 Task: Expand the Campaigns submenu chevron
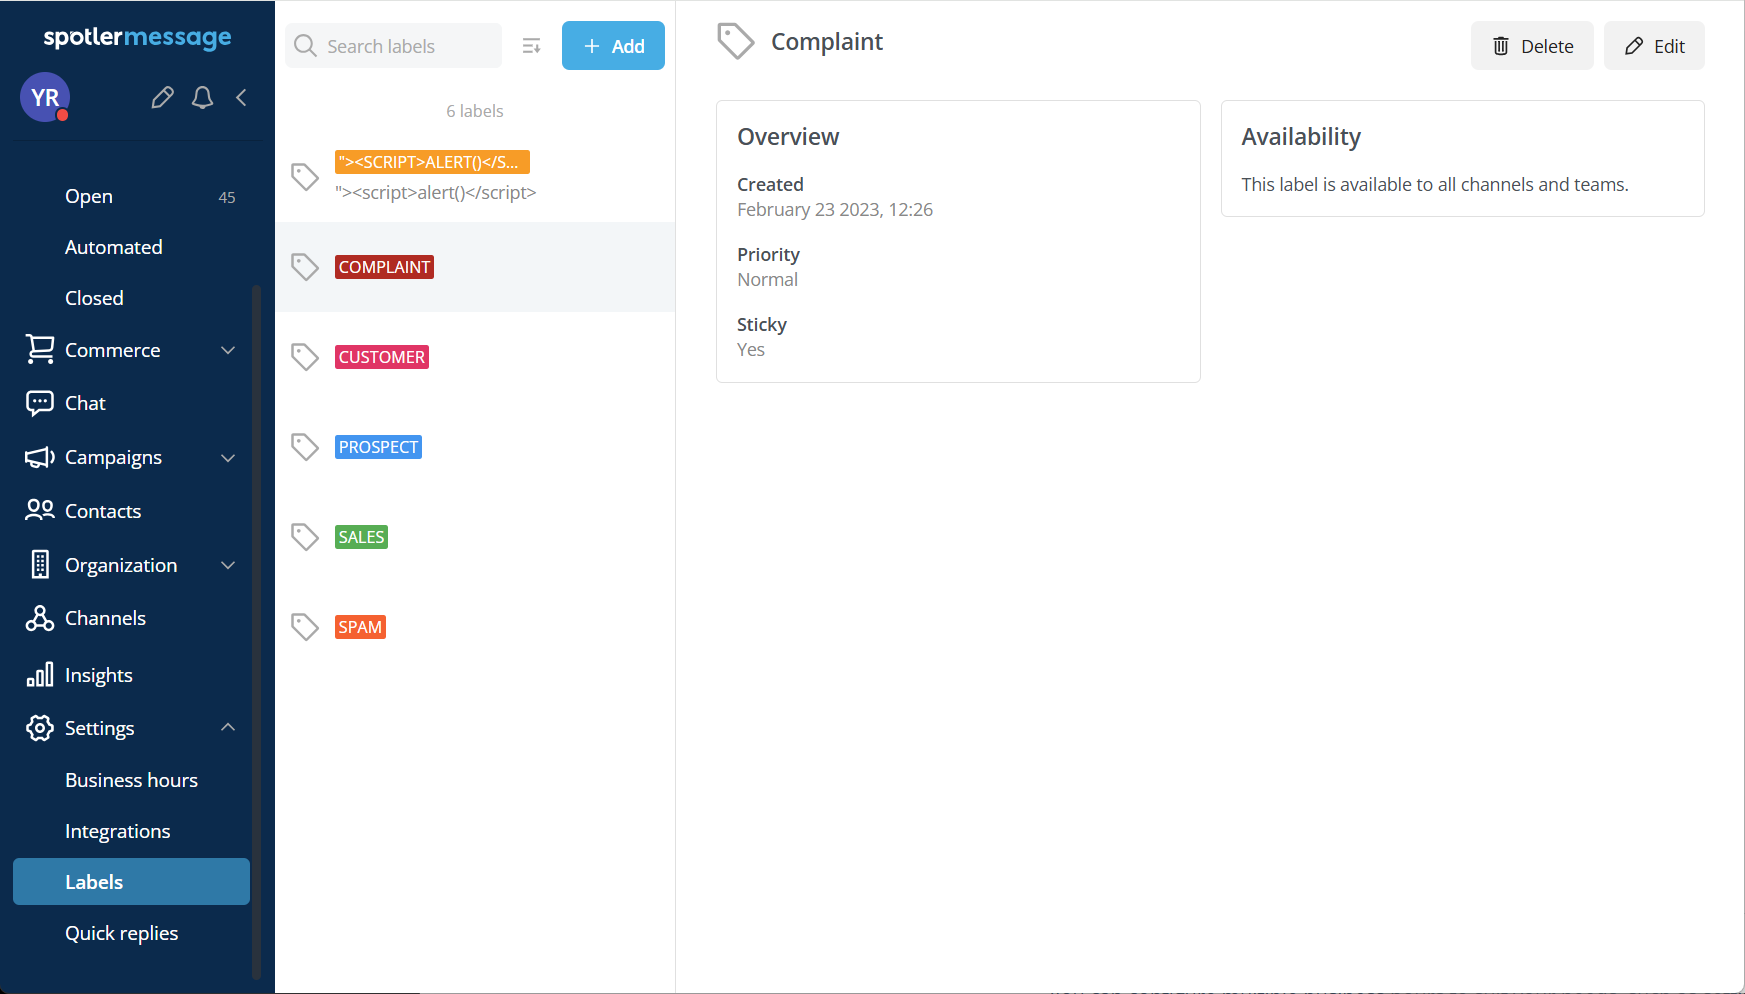pyautogui.click(x=228, y=457)
